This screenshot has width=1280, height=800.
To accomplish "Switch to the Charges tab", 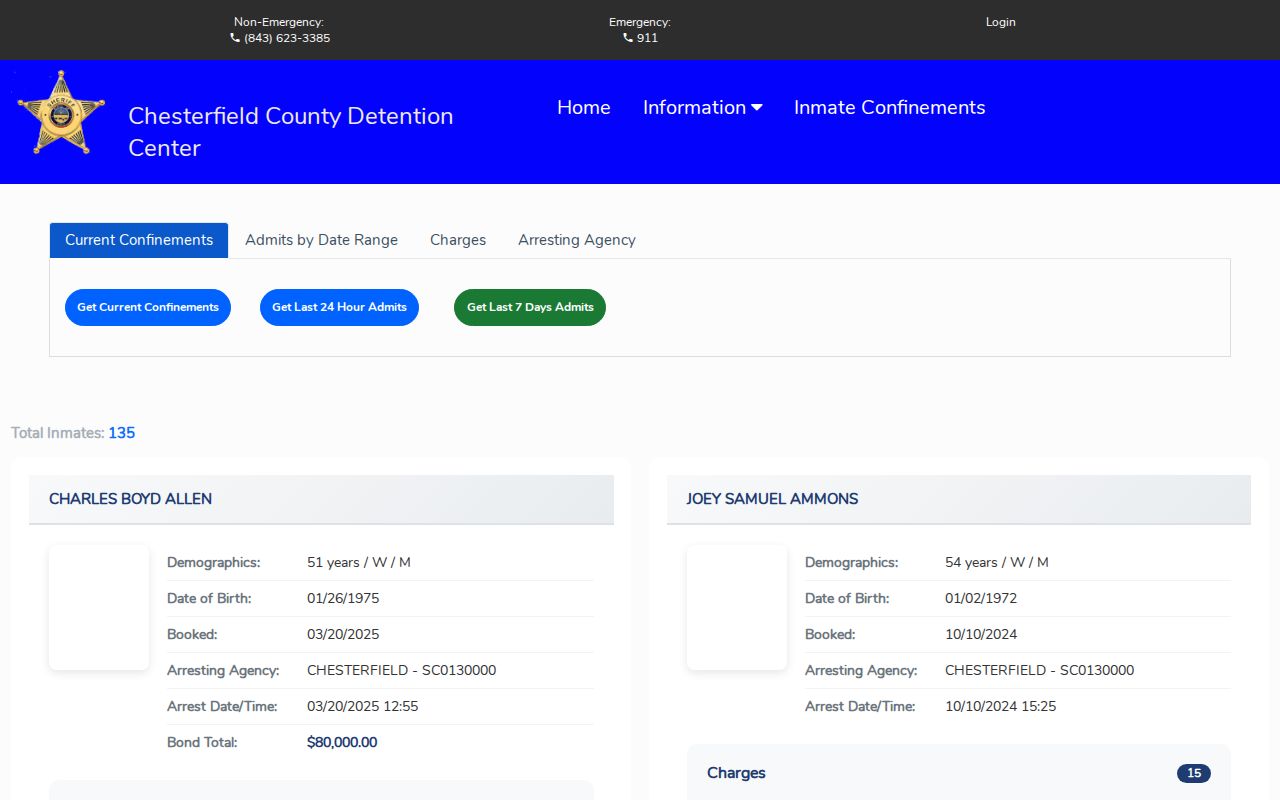I will [458, 240].
